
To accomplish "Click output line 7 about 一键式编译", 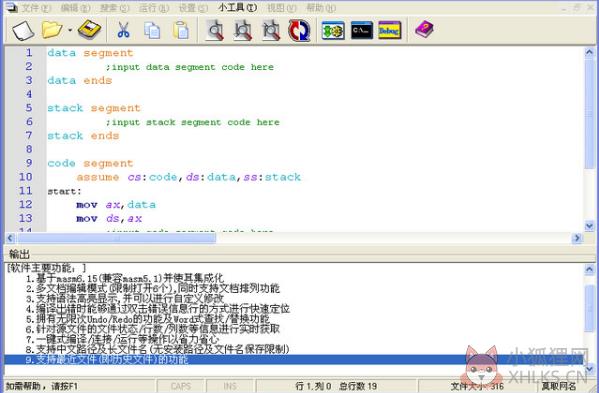I will click(123, 339).
